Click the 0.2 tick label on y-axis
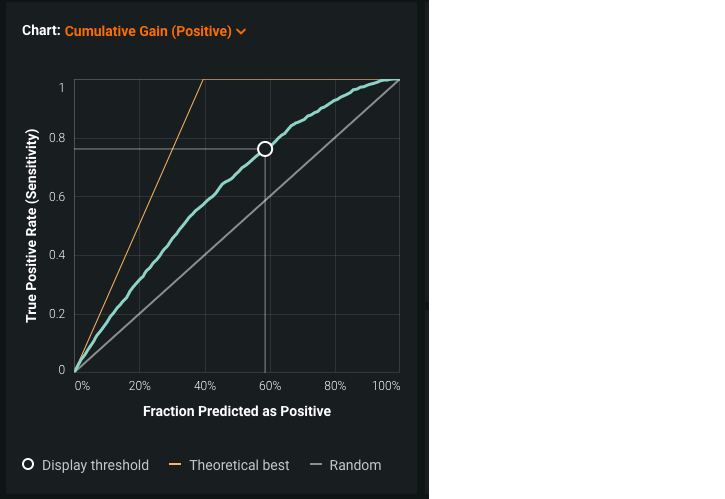 (x=56, y=314)
